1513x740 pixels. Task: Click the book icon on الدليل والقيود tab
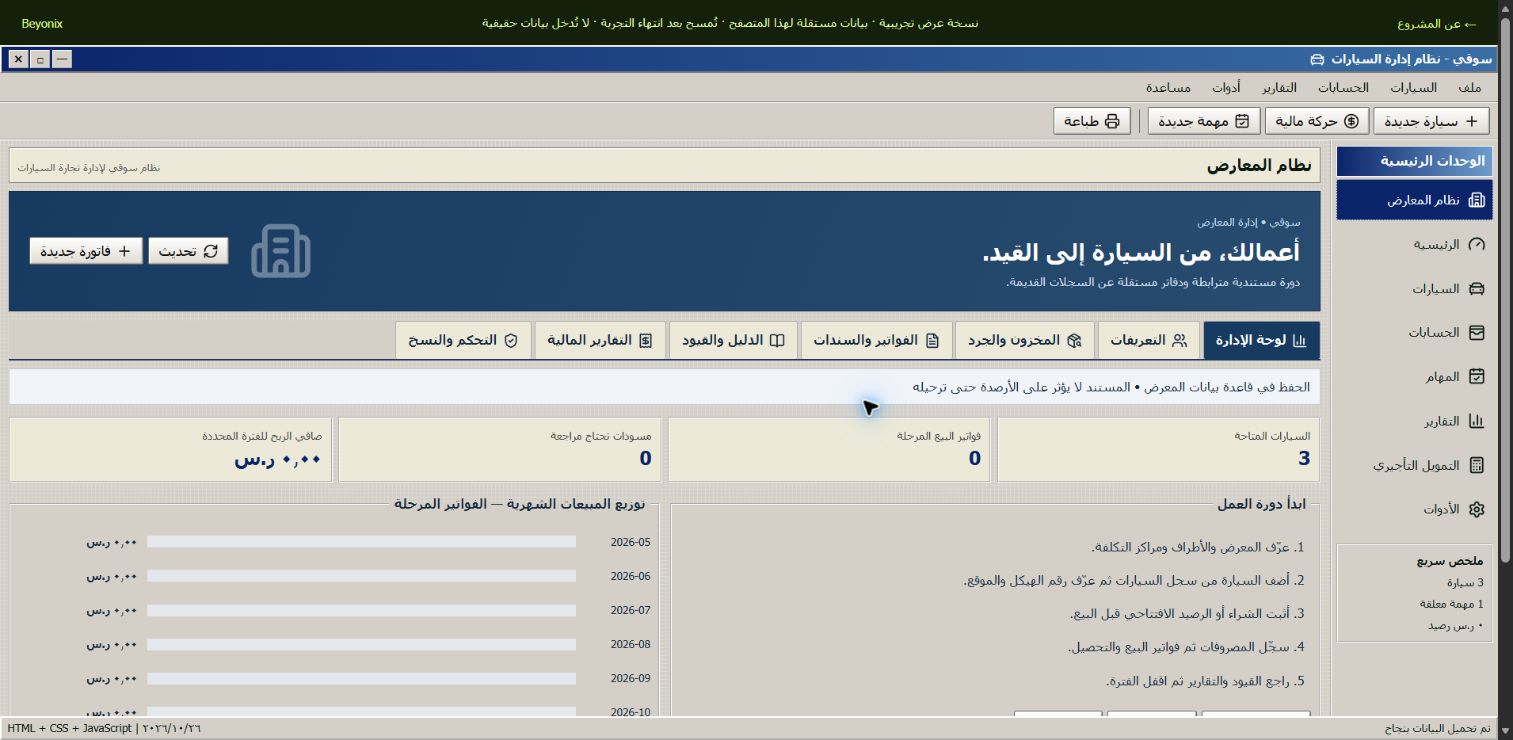click(777, 340)
